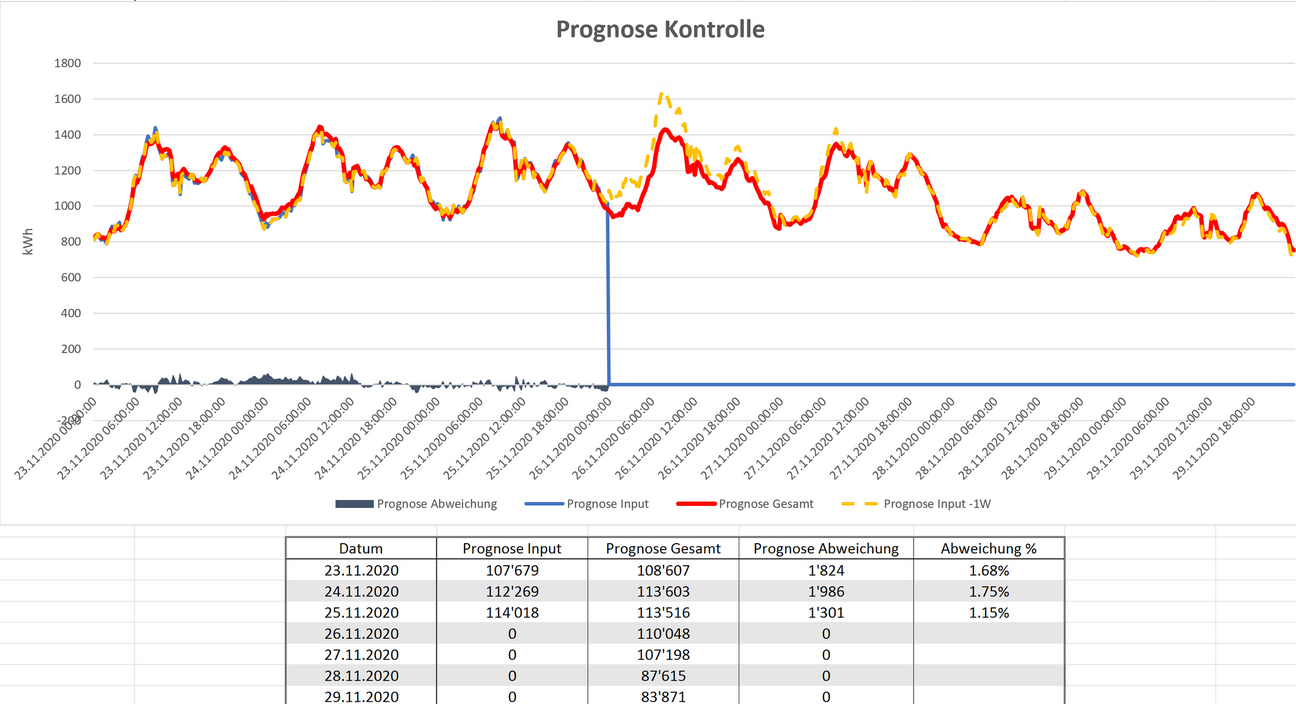Click the Prognose Gesamt table column header

(663, 548)
